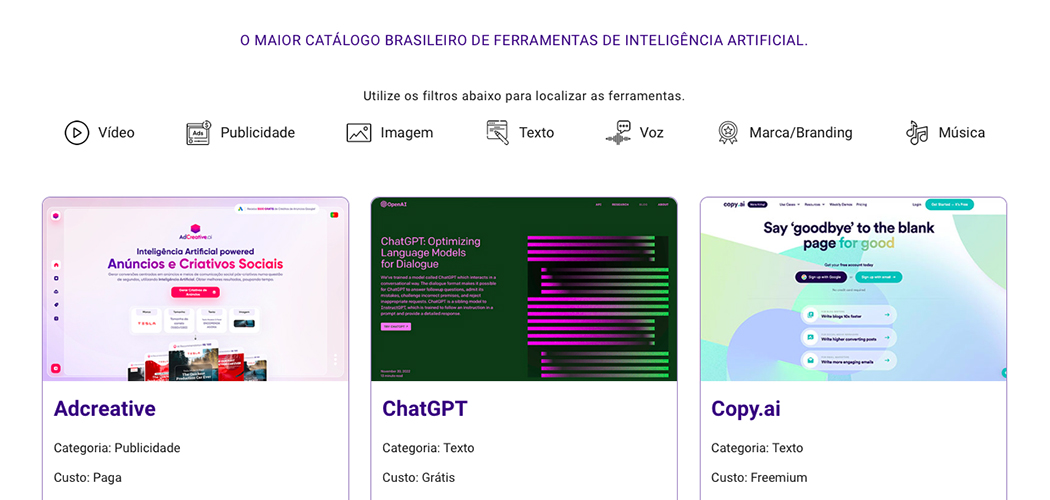Viewport: 1050px width, 500px height.
Task: Filter tools by Música label
Action: (x=962, y=133)
